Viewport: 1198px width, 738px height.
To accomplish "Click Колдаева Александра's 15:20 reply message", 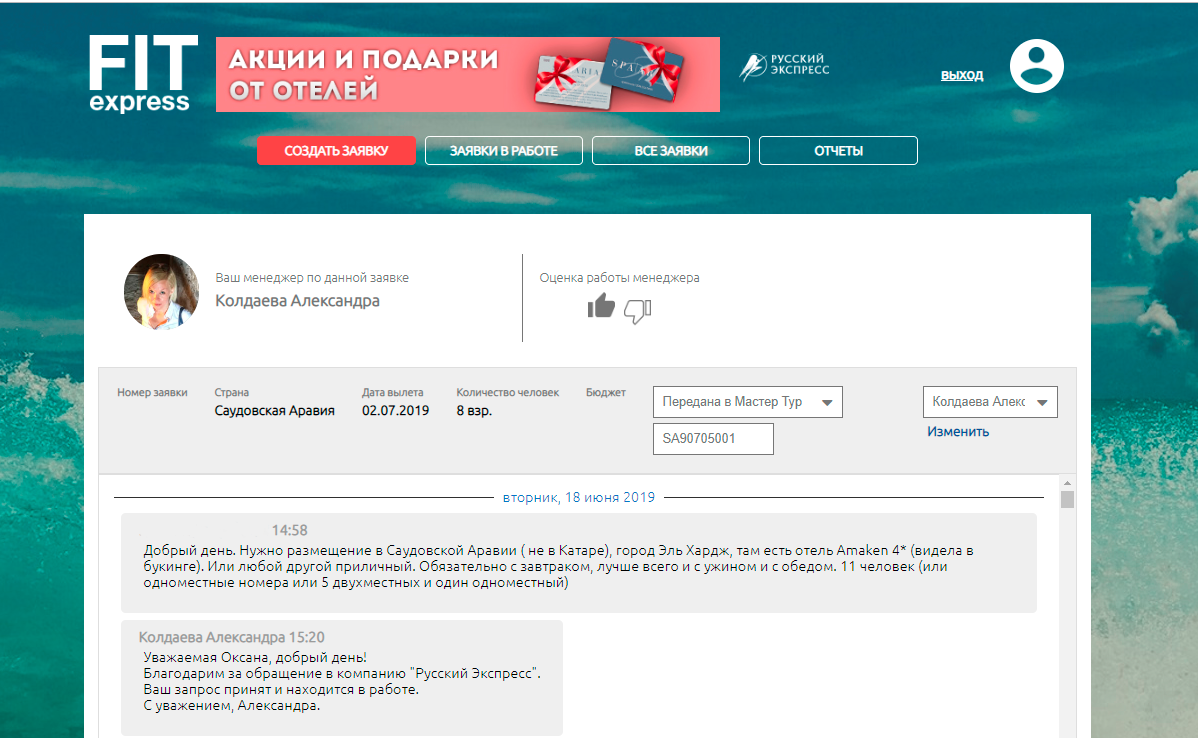I will tap(341, 678).
